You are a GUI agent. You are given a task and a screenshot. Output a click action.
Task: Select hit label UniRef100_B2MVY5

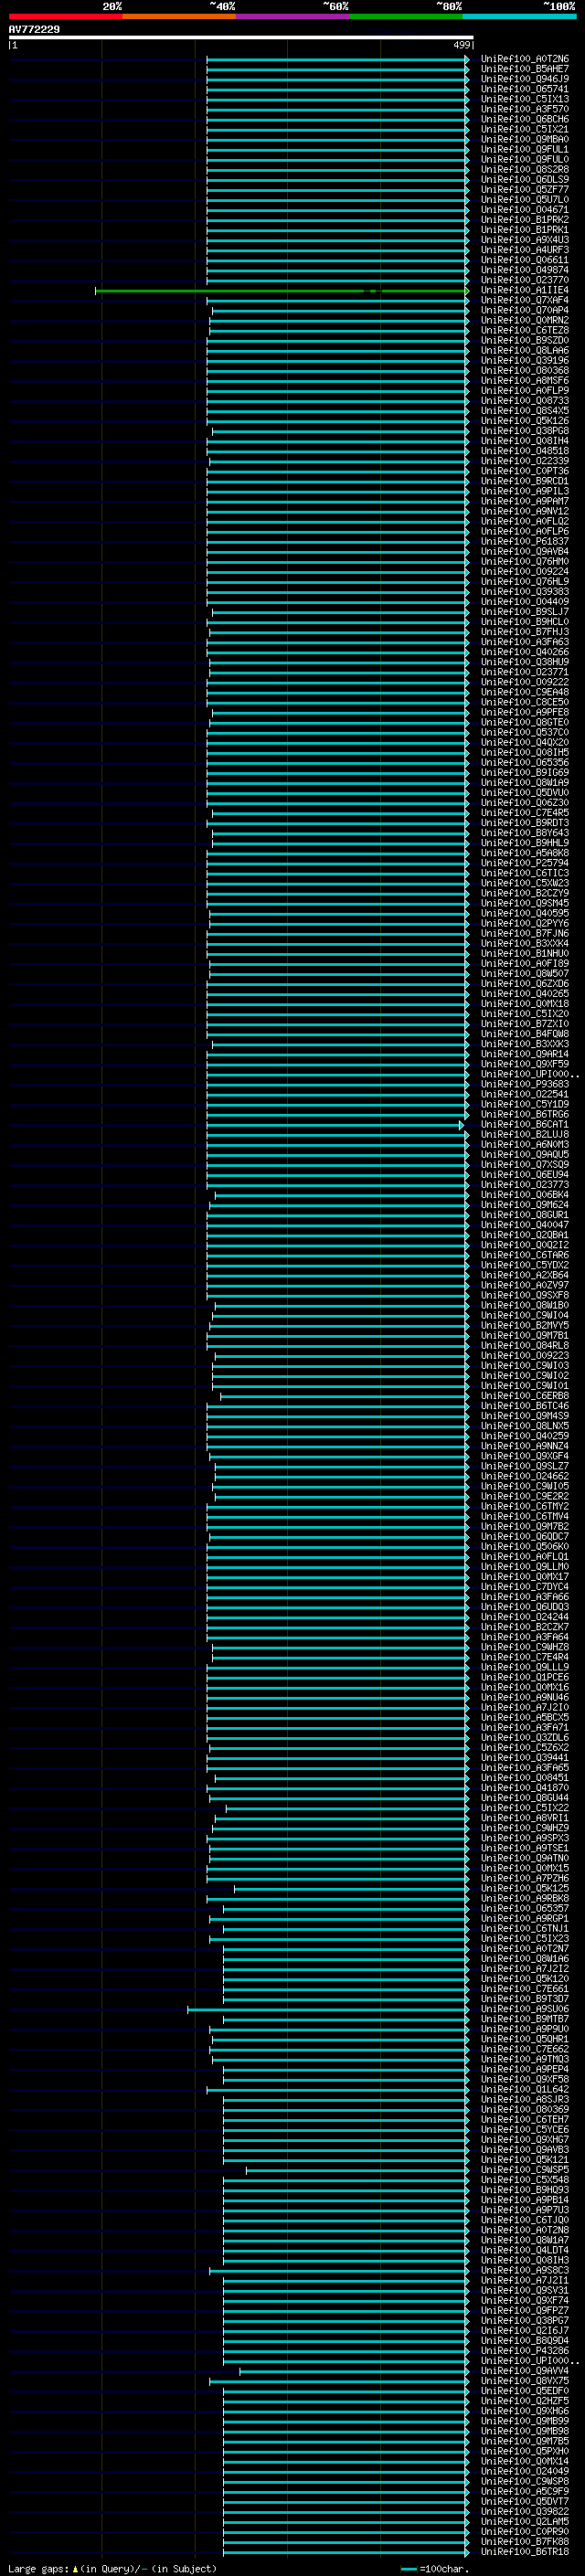click(524, 1326)
